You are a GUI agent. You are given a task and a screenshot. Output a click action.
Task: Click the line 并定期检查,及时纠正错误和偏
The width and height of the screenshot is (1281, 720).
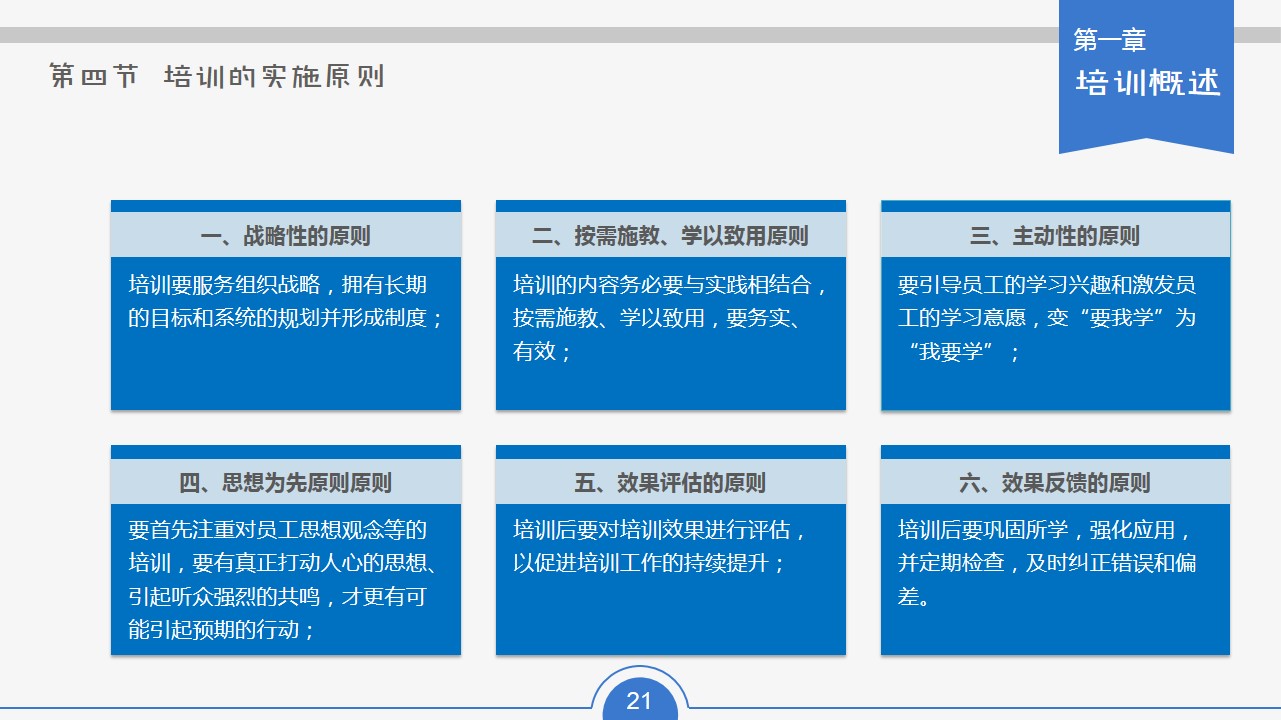coord(1047,564)
